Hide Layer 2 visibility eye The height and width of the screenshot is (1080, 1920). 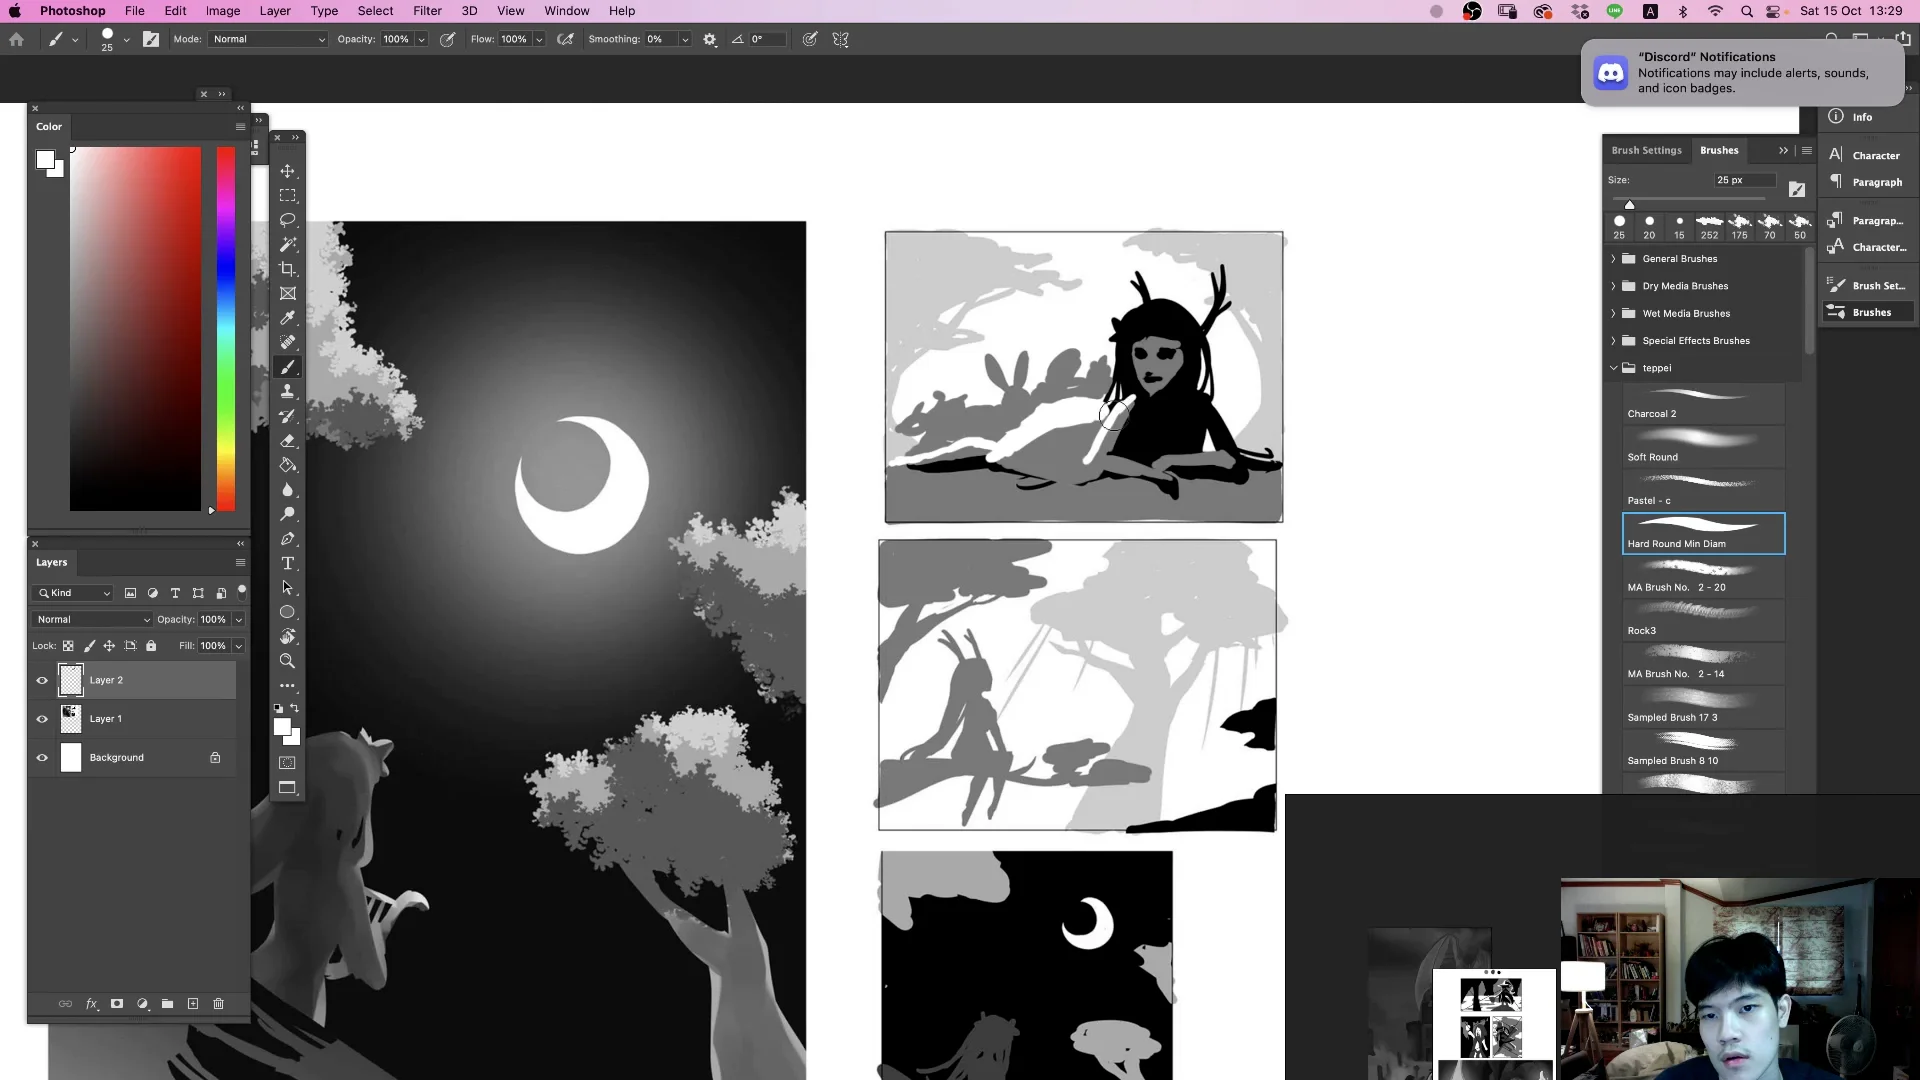tap(42, 681)
